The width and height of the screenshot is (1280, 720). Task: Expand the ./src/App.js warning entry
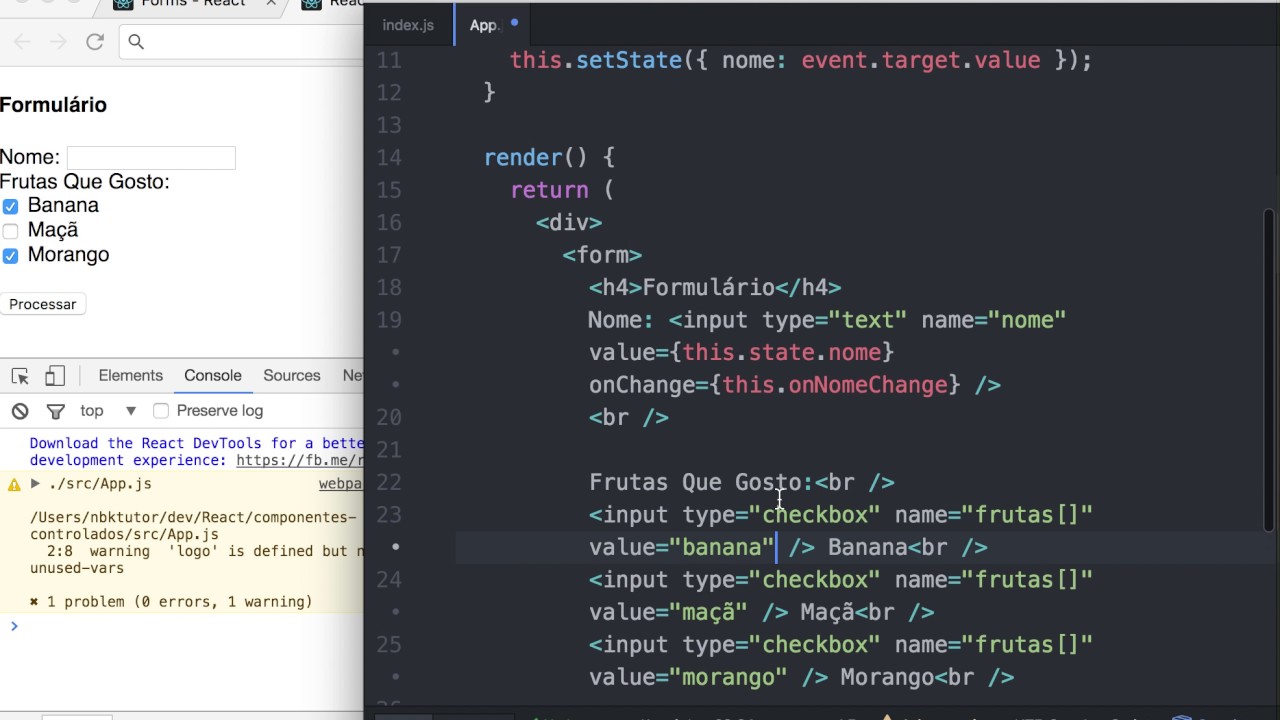[35, 483]
